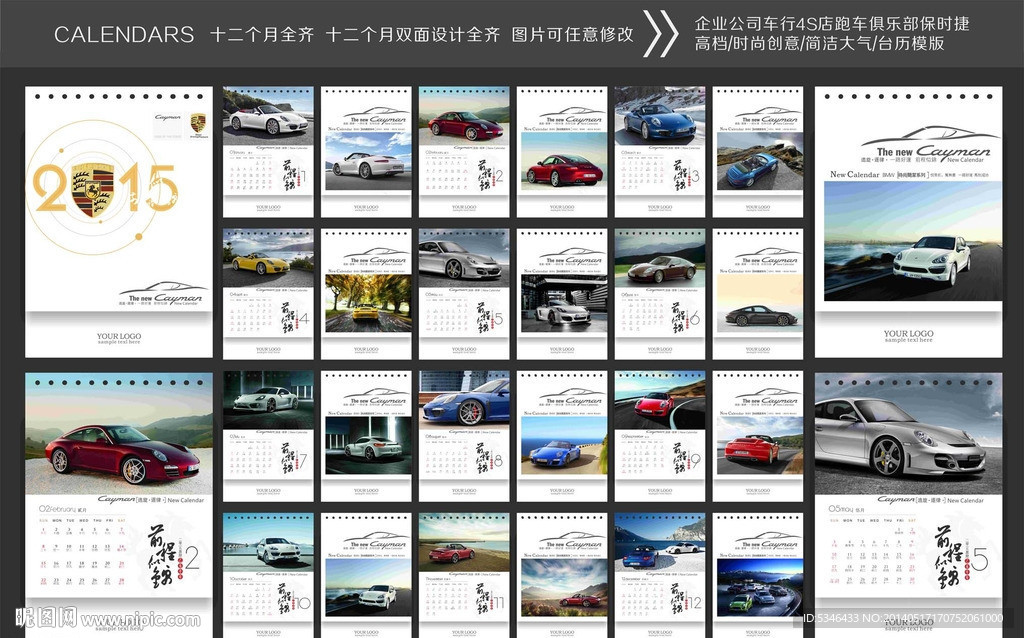The image size is (1024, 638).
Task: Open the December back page with cars on winding road
Action: (758, 575)
